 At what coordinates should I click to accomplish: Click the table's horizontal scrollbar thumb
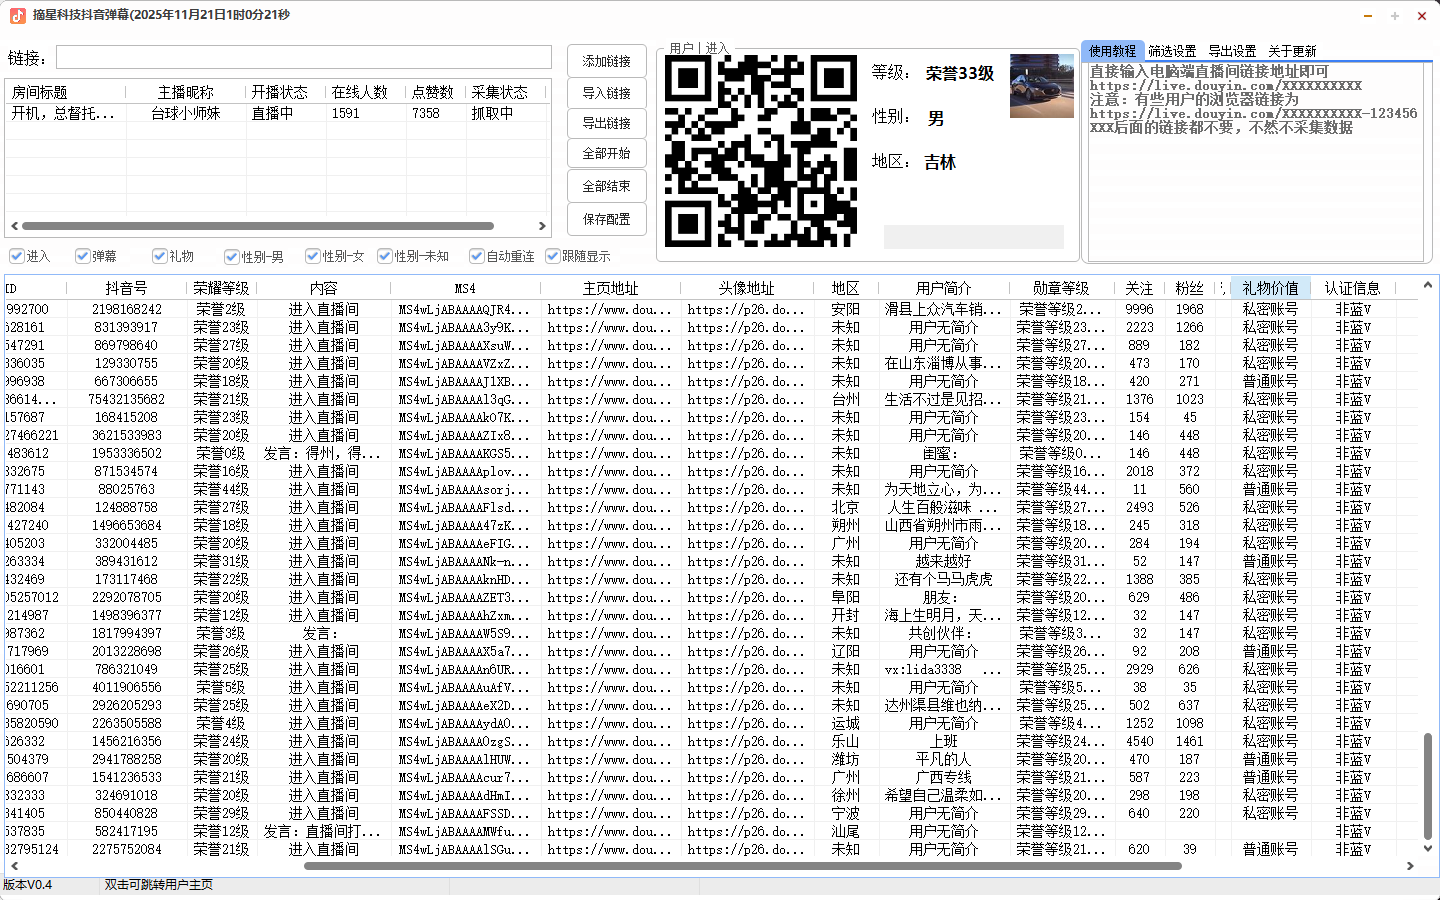click(x=728, y=866)
